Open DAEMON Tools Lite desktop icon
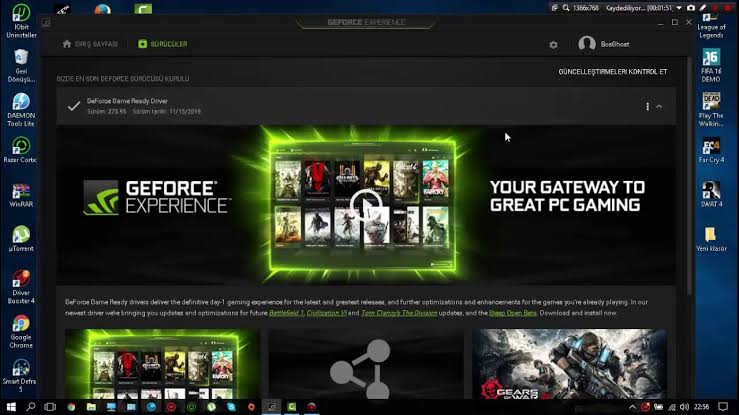Image resolution: width=739 pixels, height=415 pixels. coord(21,110)
